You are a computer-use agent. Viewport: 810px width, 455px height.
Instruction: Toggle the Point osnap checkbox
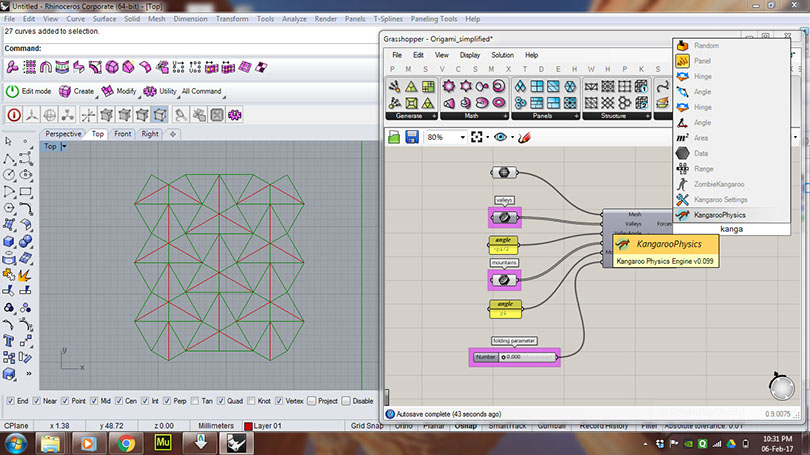pyautogui.click(x=65, y=401)
